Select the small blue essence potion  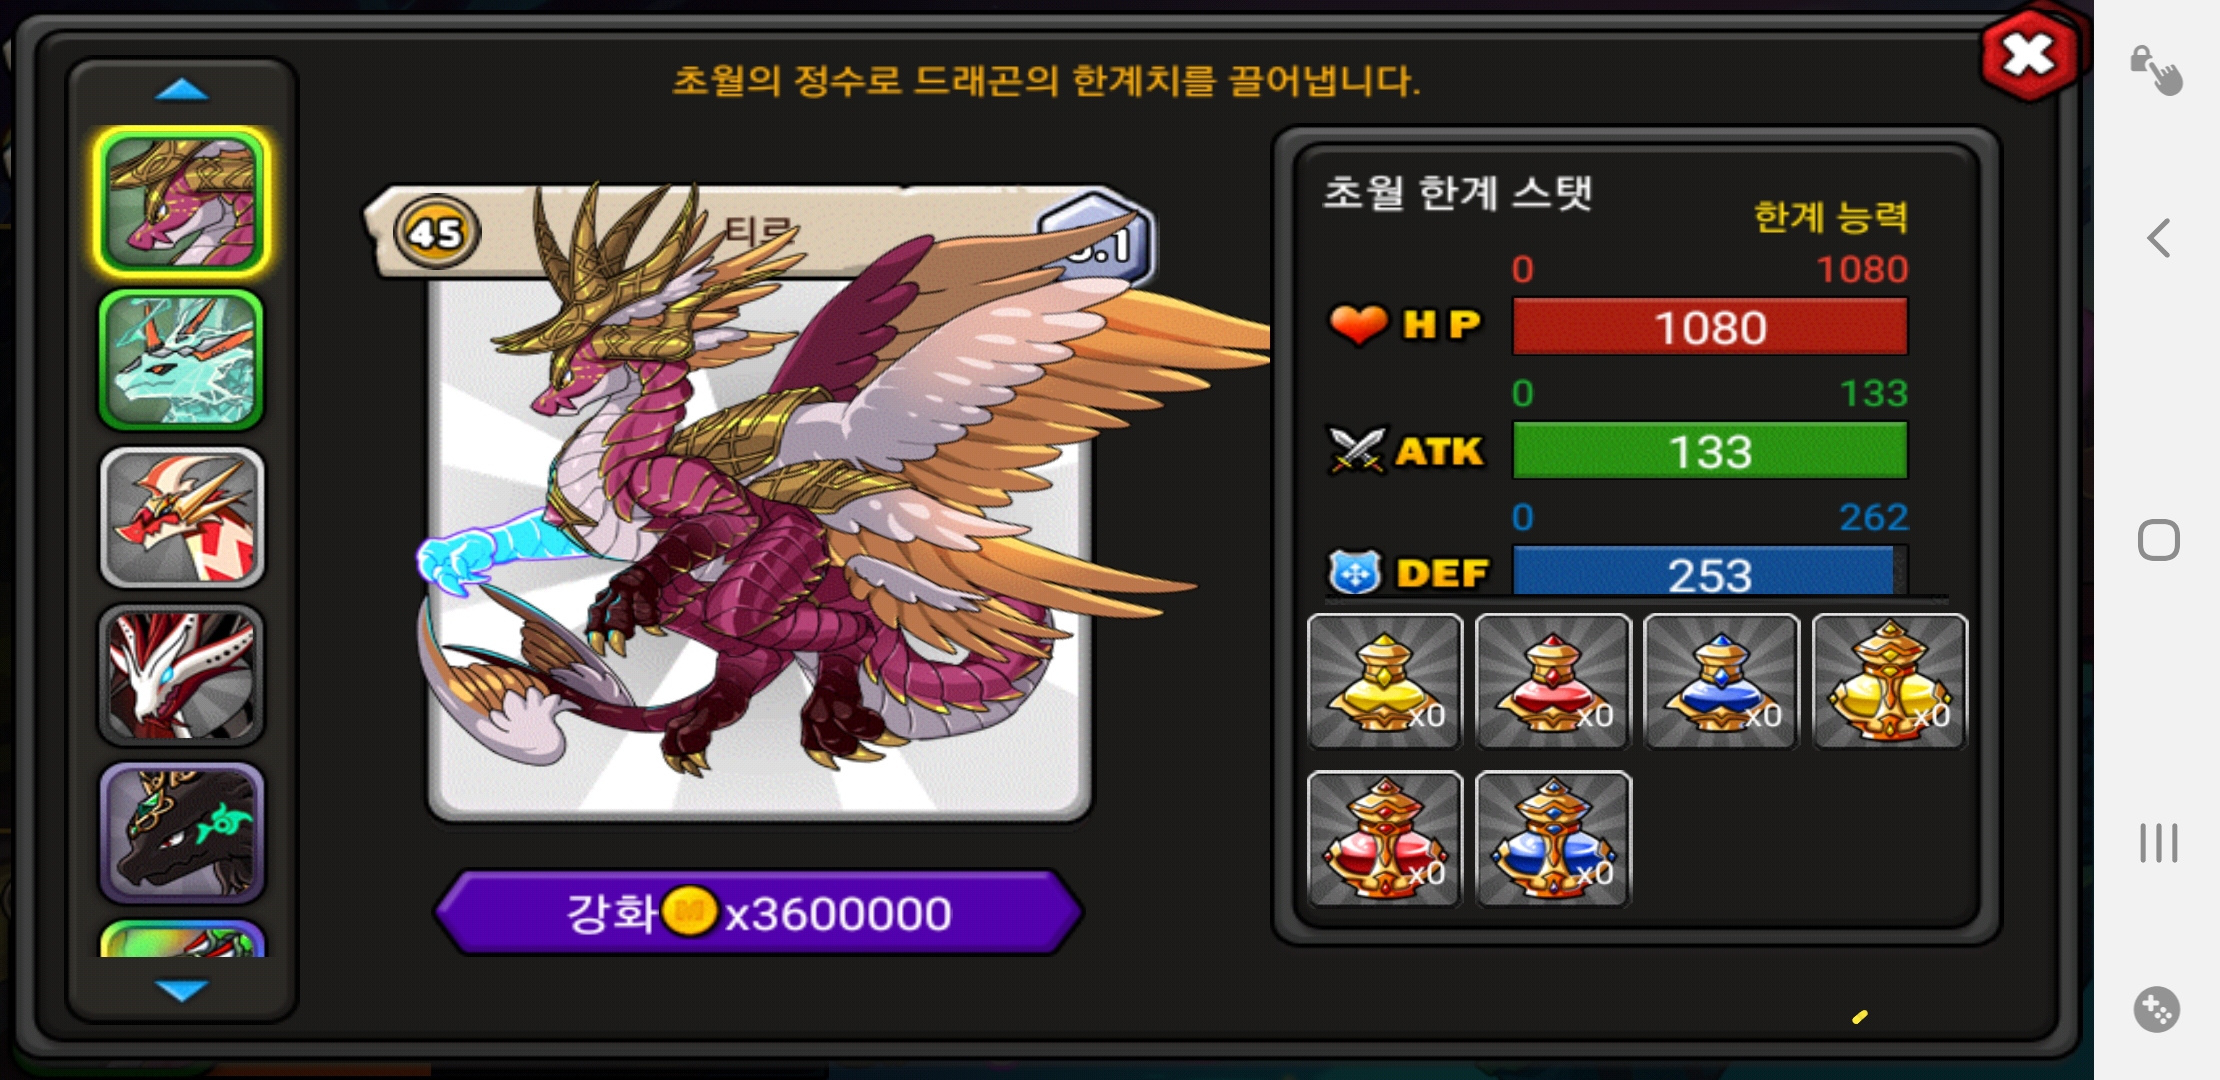[x=1721, y=682]
